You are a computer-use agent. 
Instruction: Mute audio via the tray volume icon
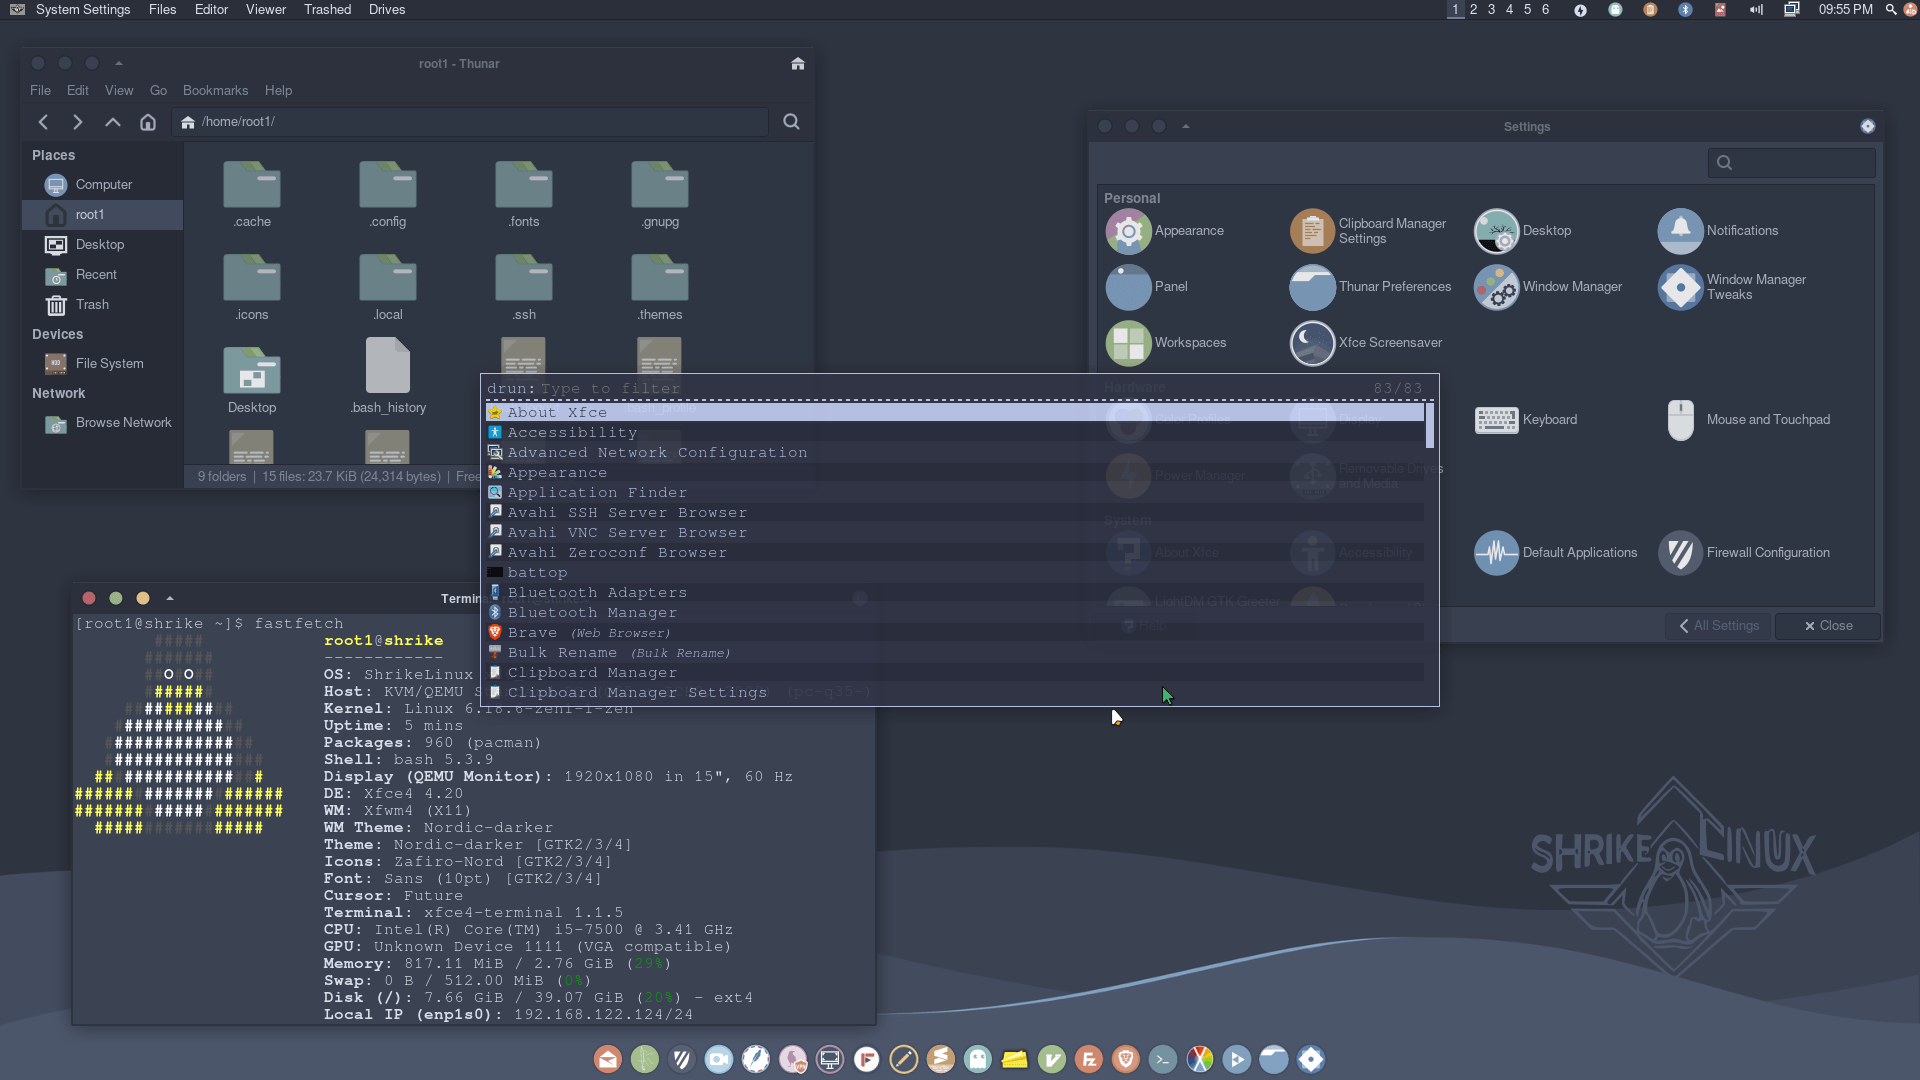(1756, 10)
